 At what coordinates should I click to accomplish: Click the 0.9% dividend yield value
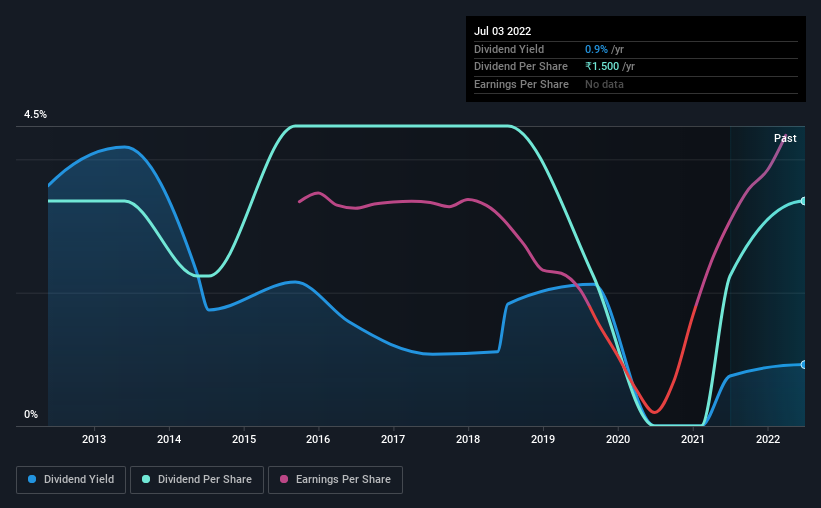click(596, 49)
